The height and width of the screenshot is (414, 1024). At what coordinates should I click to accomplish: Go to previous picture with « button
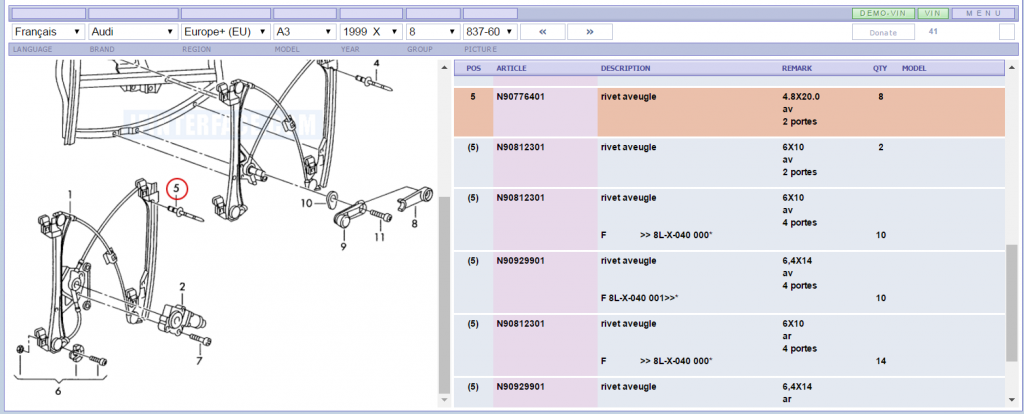click(543, 31)
